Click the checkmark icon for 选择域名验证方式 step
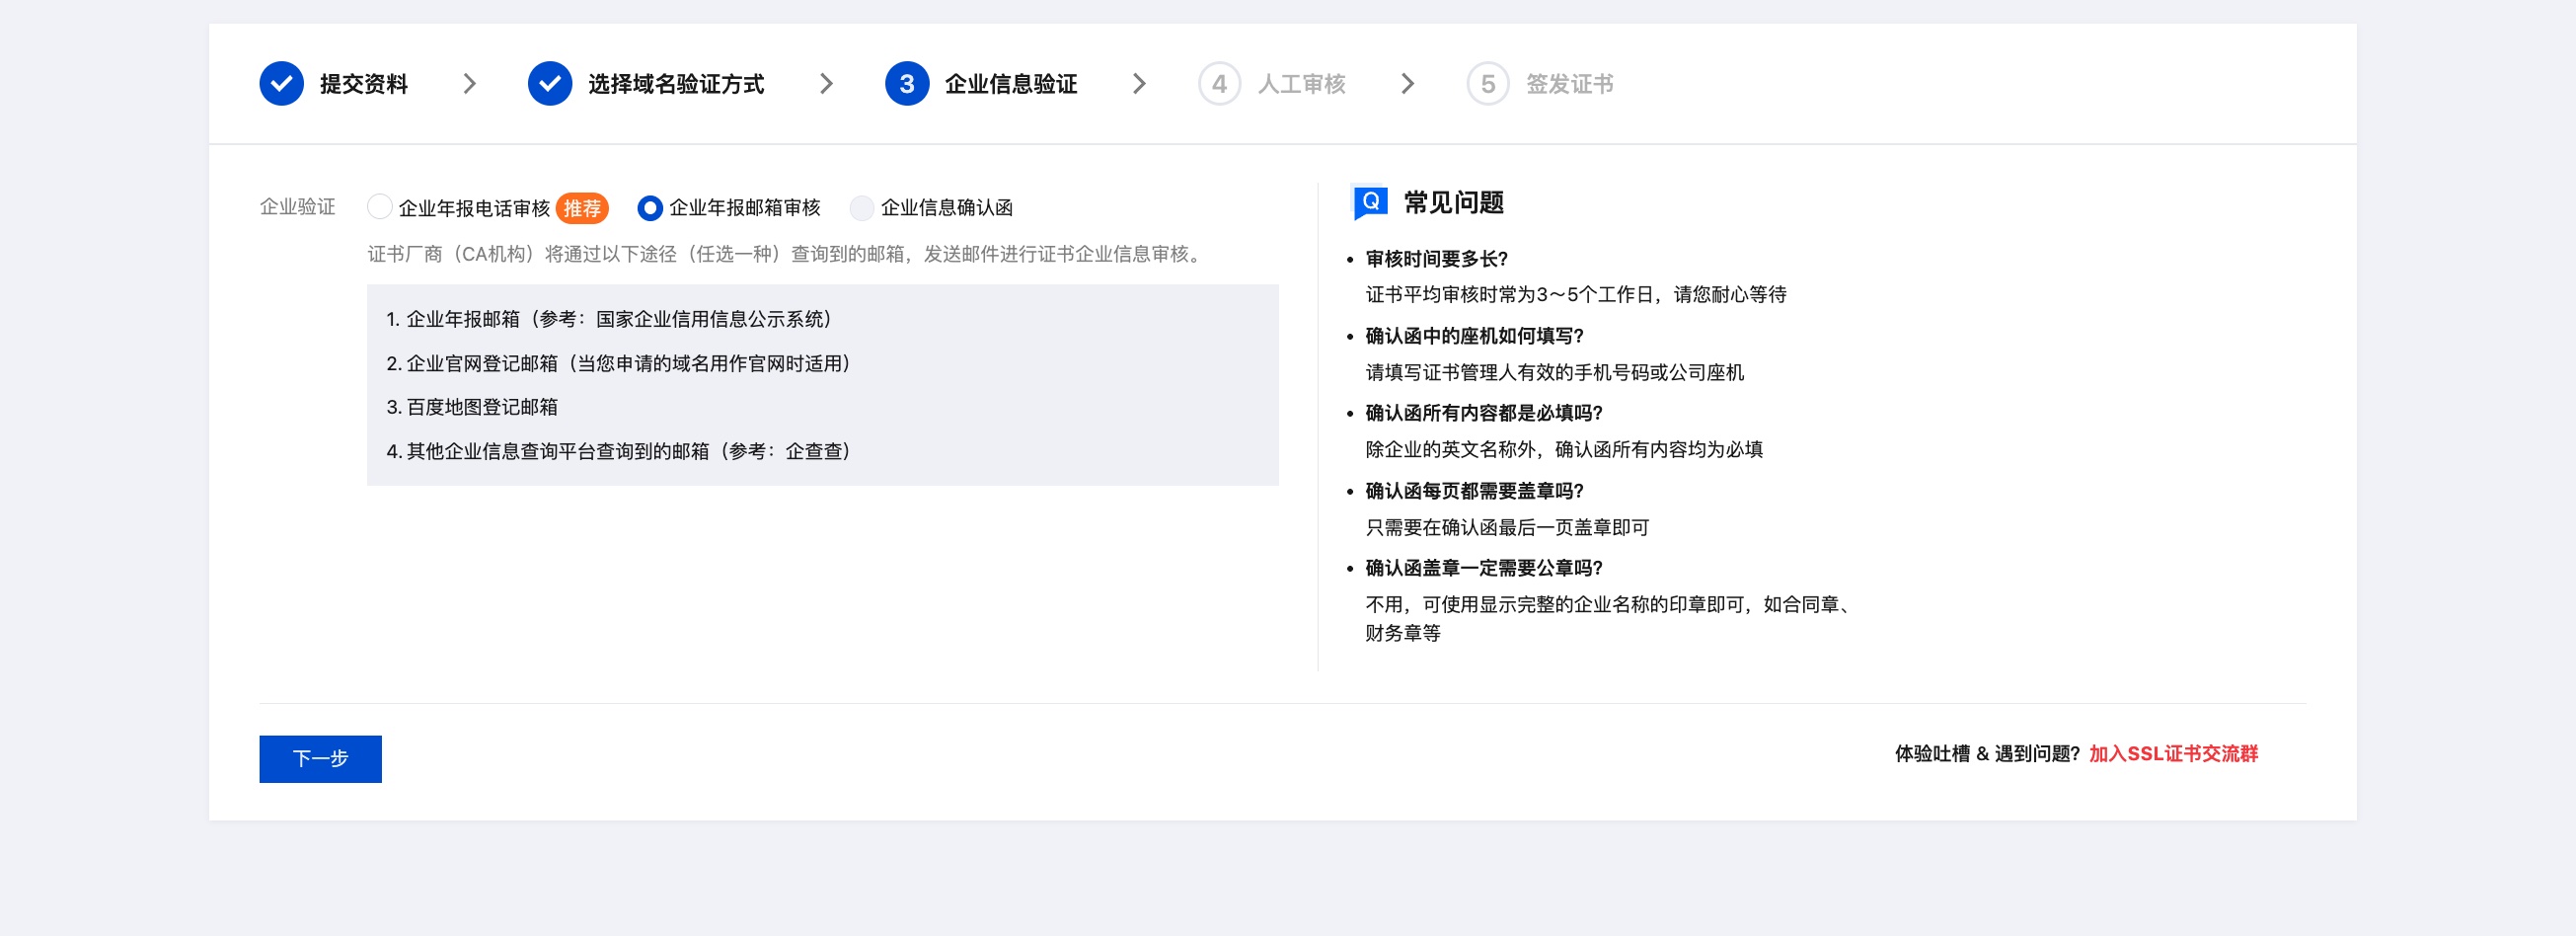The width and height of the screenshot is (2576, 936). click(549, 84)
